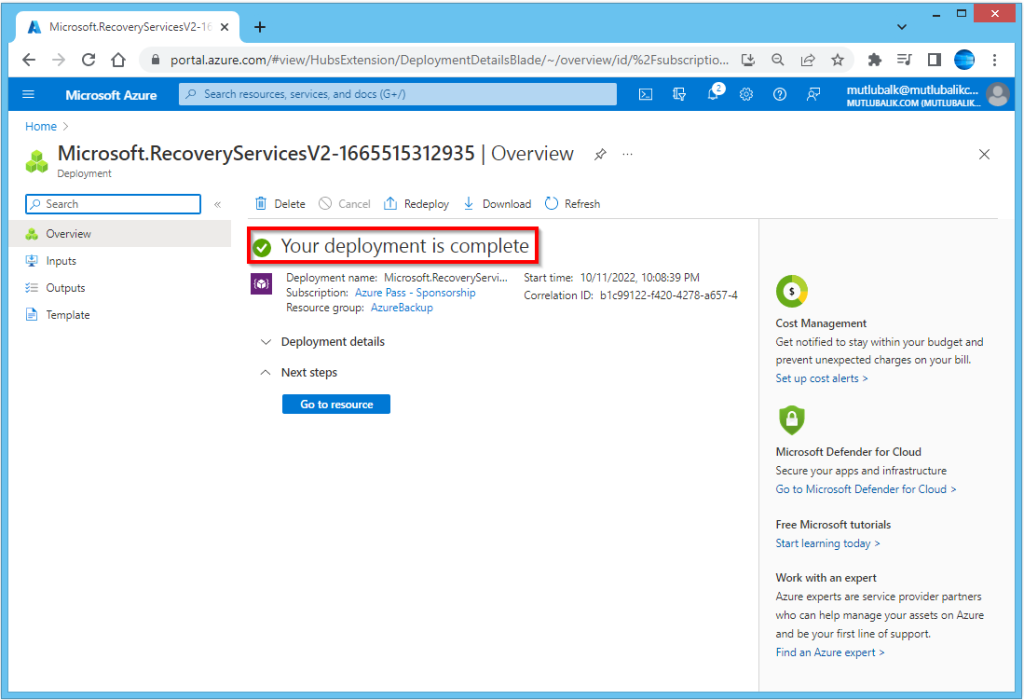
Task: Open the notifications bell
Action: pyautogui.click(x=714, y=93)
